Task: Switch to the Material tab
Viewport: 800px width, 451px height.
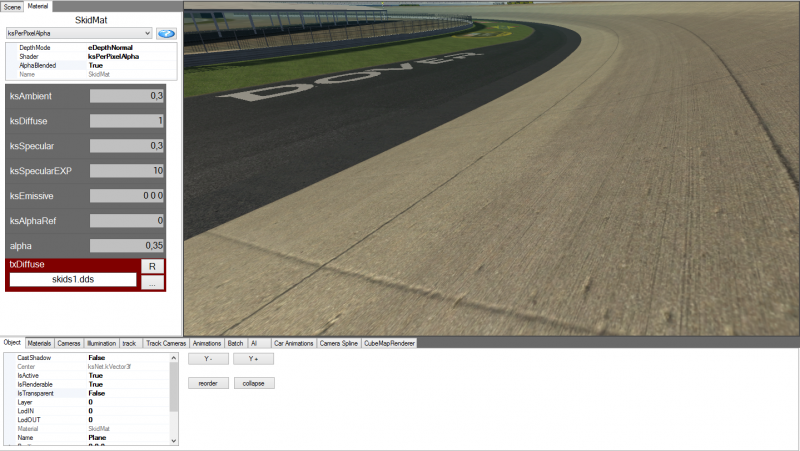Action: [38, 6]
